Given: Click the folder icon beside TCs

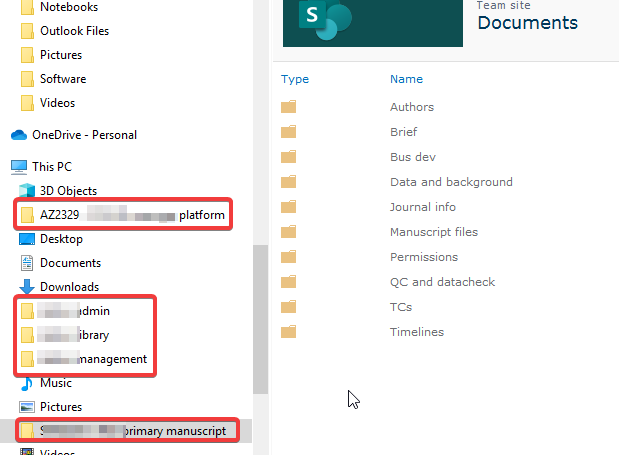Looking at the screenshot, I should pyautogui.click(x=289, y=307).
